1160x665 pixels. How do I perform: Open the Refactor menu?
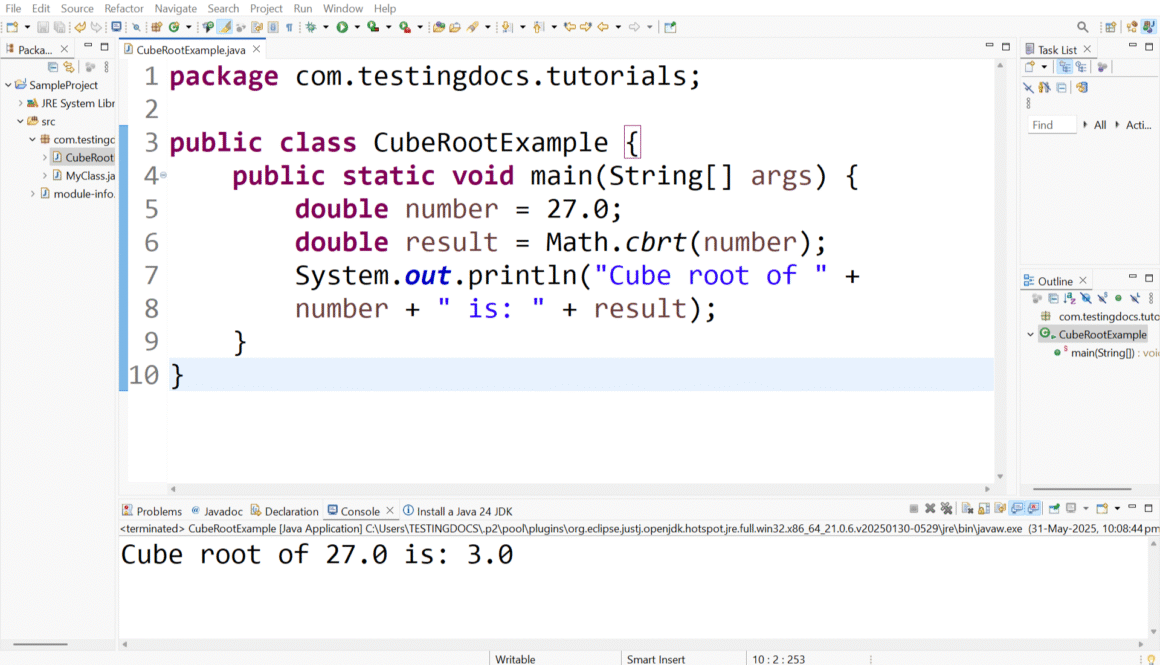(124, 9)
